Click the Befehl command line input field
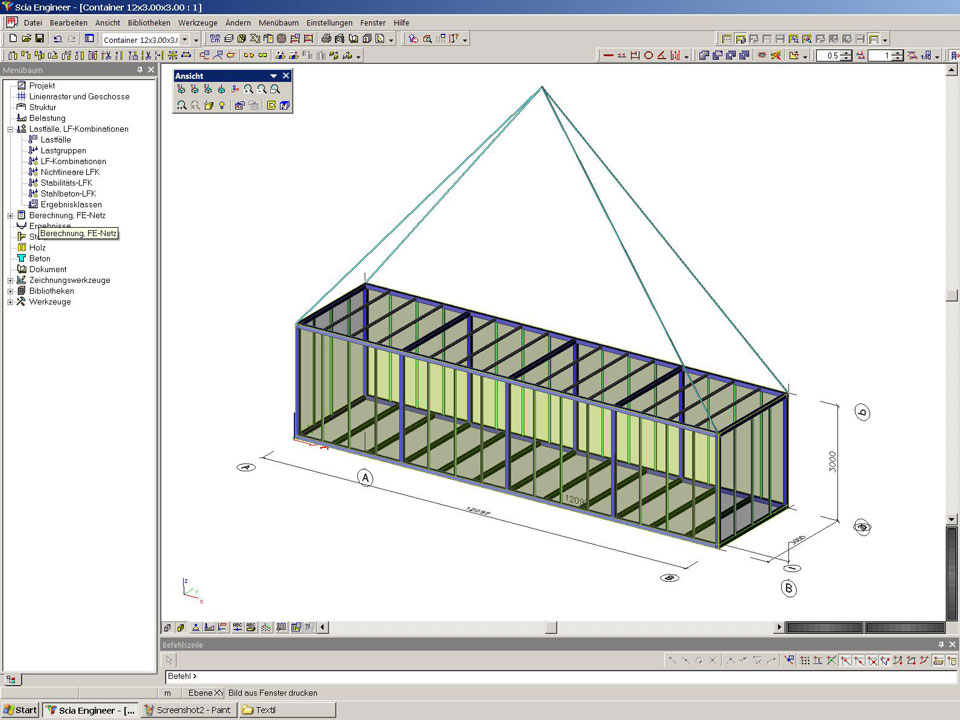The height and width of the screenshot is (720, 960). (560, 677)
